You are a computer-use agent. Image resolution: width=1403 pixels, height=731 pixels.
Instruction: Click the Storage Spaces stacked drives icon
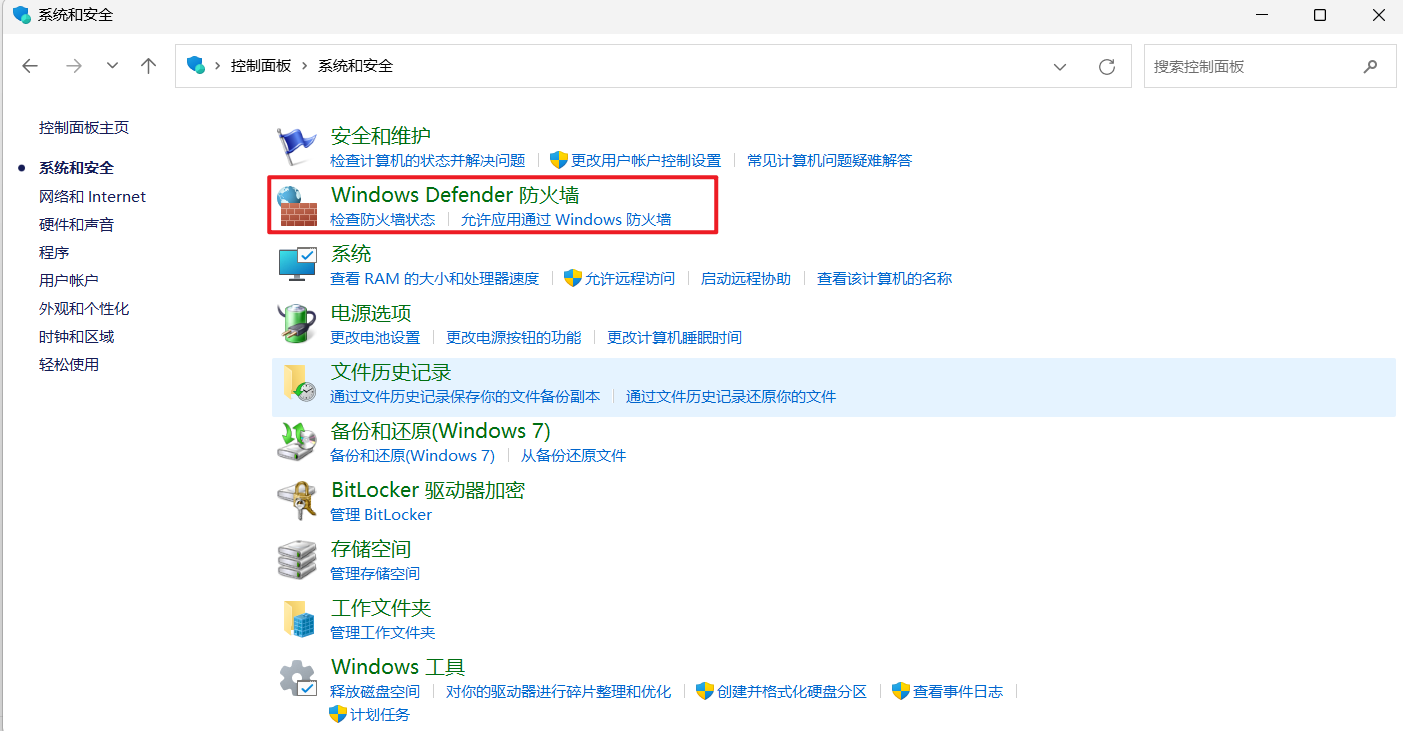(297, 559)
